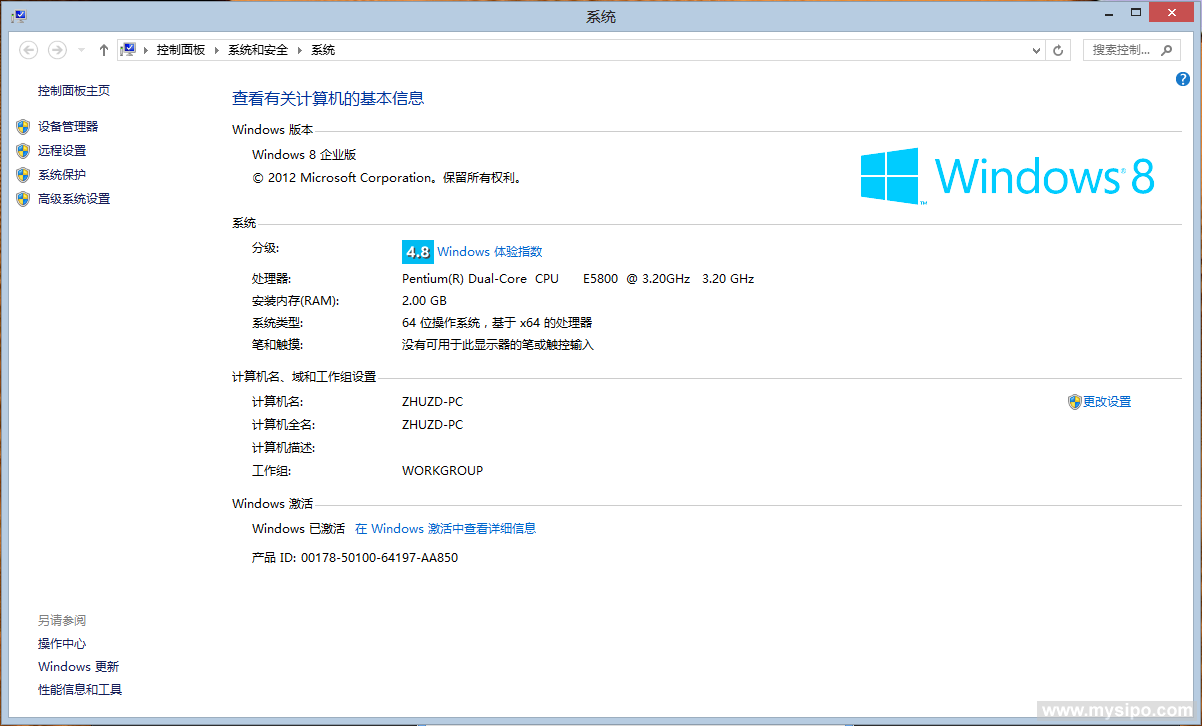Select 系统和安全 in the breadcrumb path
1202x726 pixels.
tap(257, 50)
